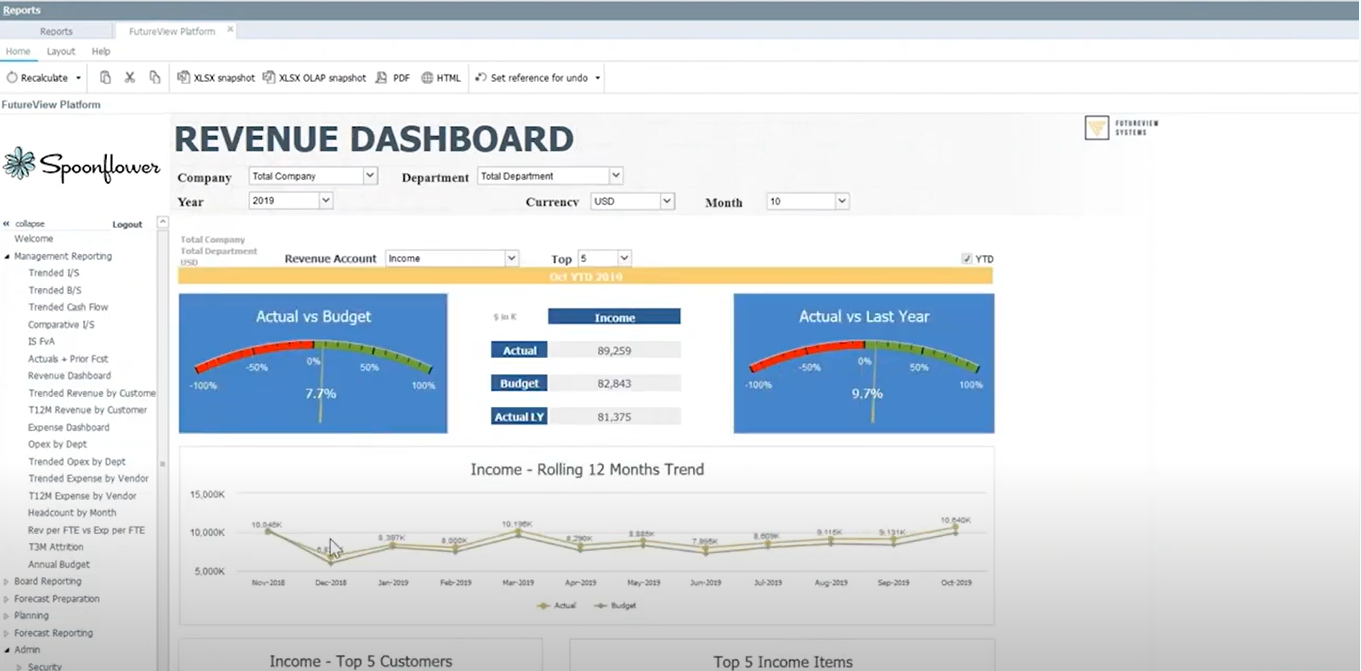Switch to the Layout tab

click(60, 51)
